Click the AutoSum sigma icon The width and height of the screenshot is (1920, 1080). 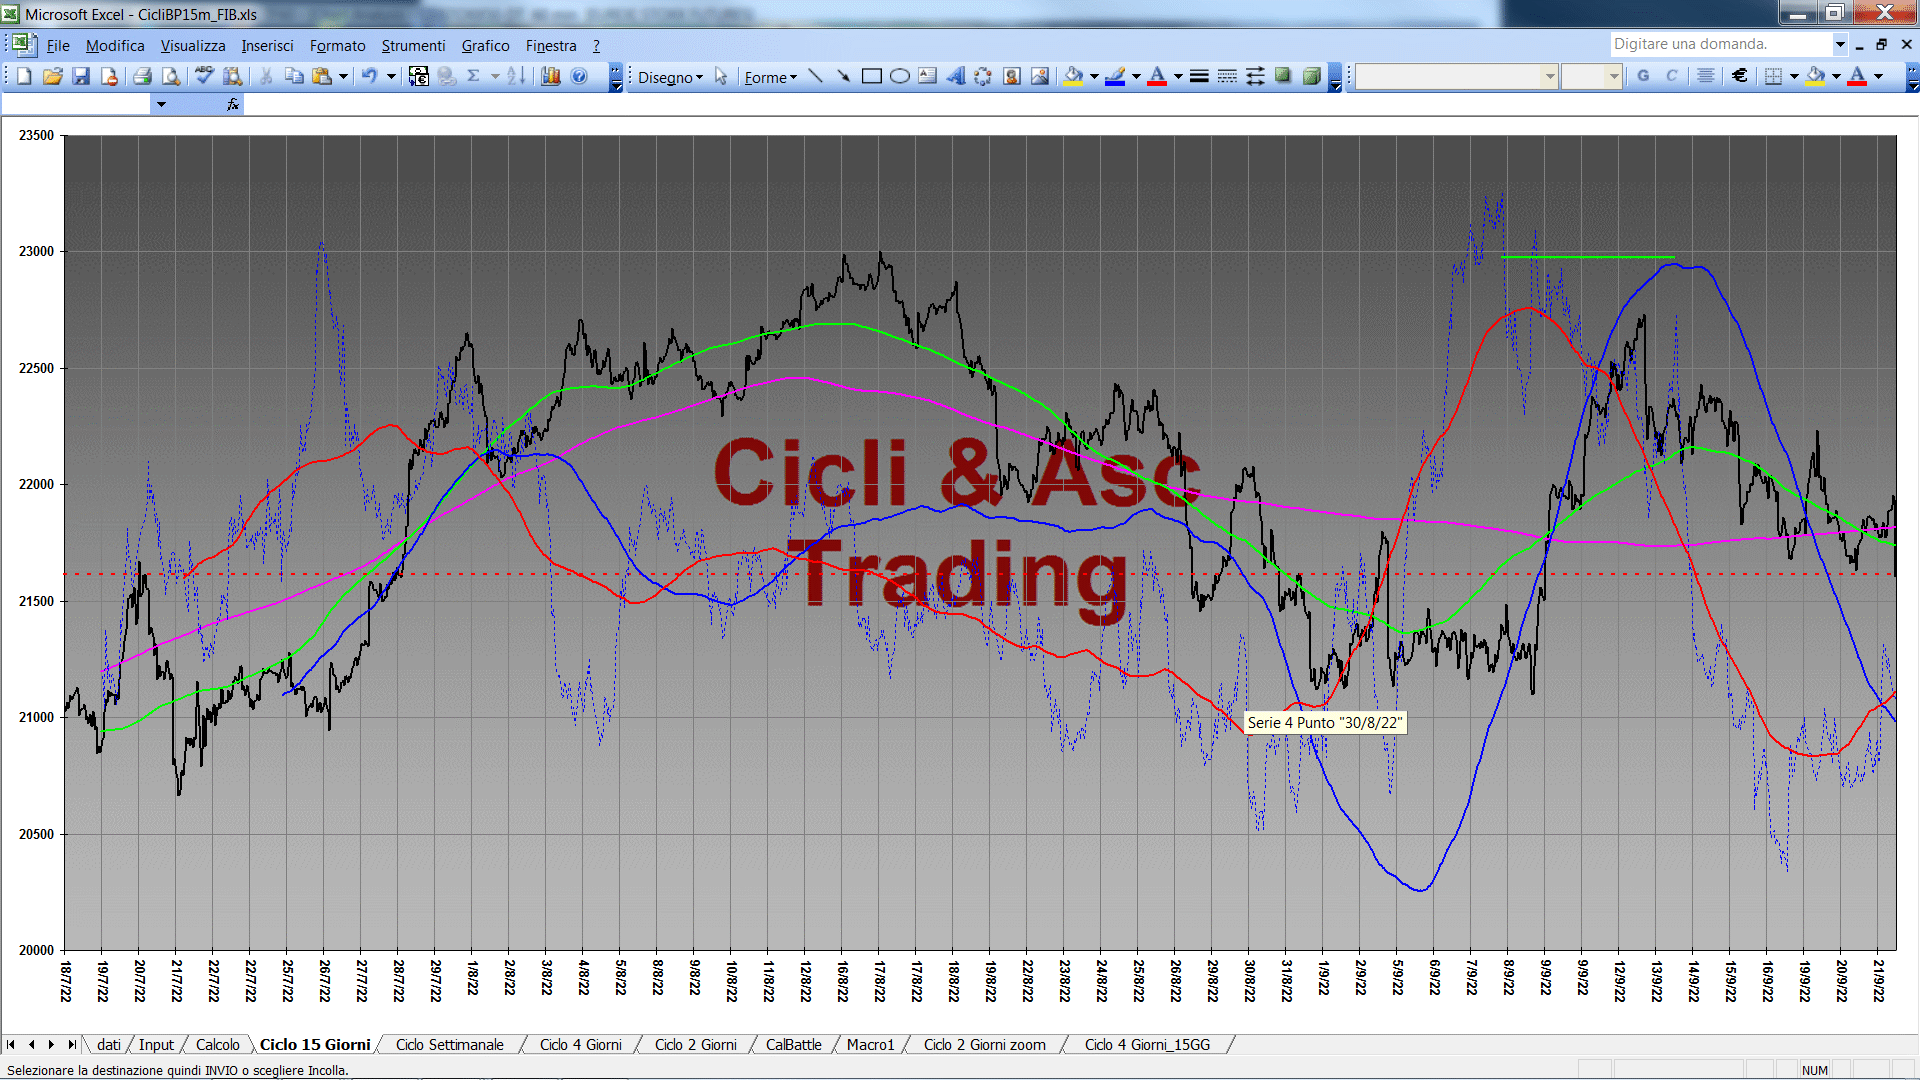[474, 76]
